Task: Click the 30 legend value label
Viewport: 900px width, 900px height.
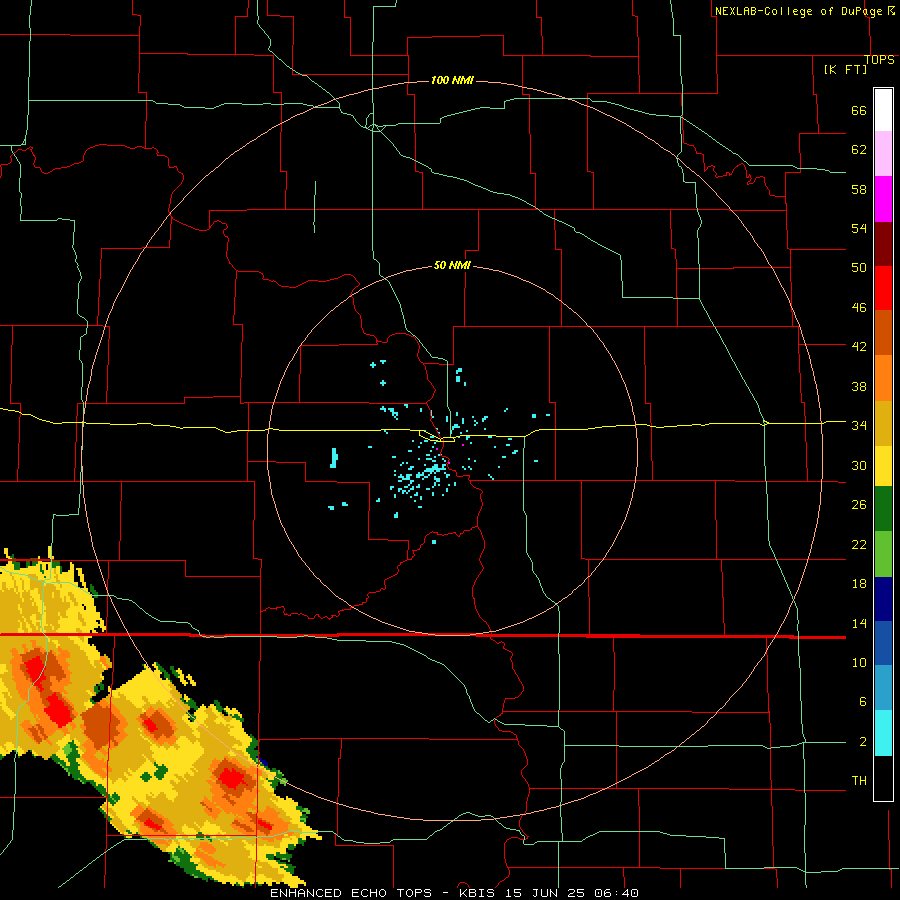Action: click(x=859, y=465)
